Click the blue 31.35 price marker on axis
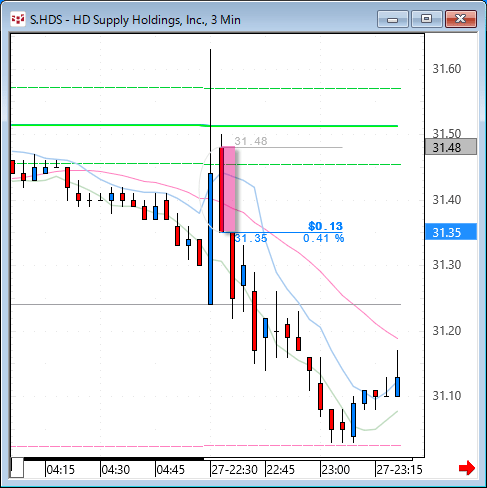Image resolution: width=487 pixels, height=488 pixels. [x=451, y=232]
